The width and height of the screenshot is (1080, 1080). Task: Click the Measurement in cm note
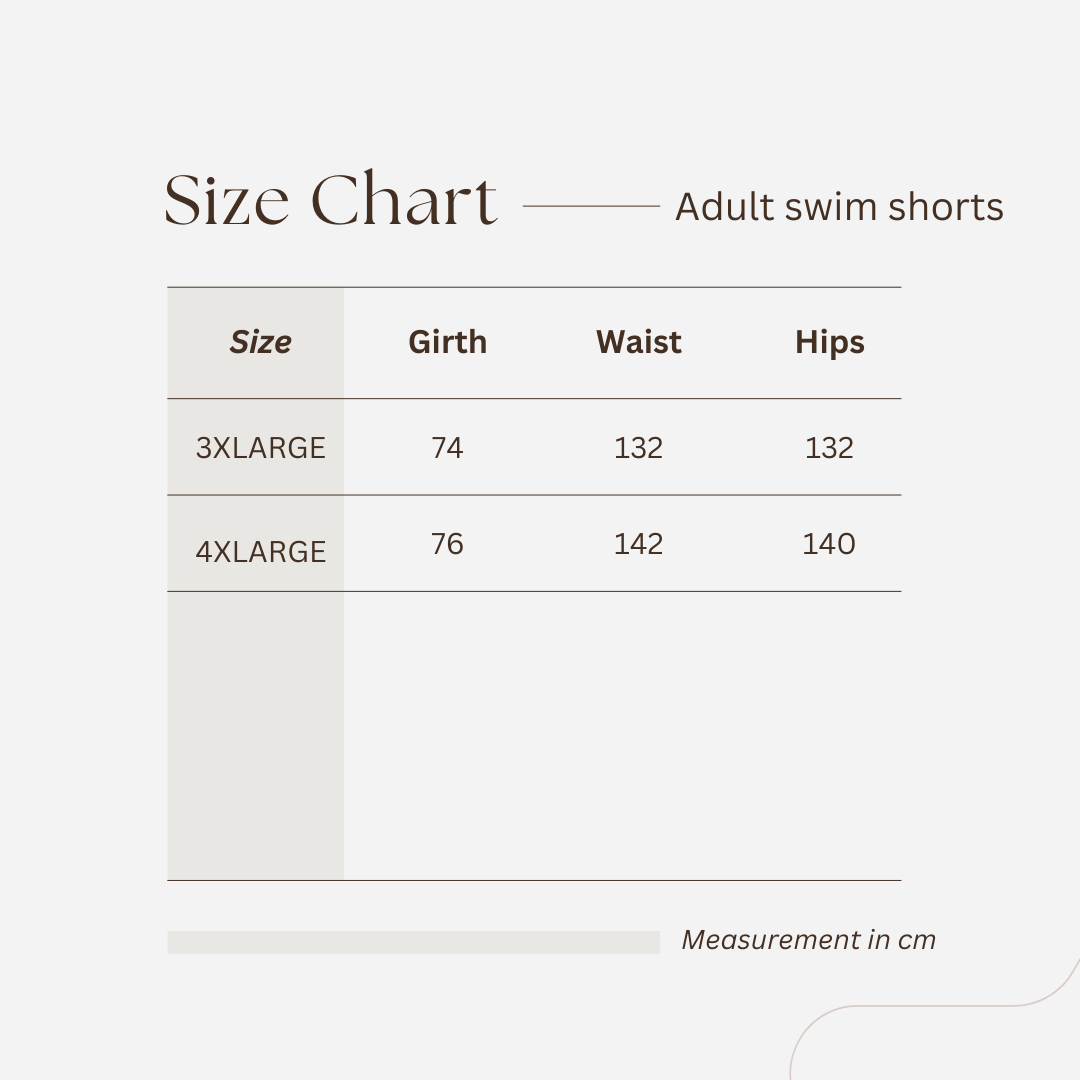point(808,940)
